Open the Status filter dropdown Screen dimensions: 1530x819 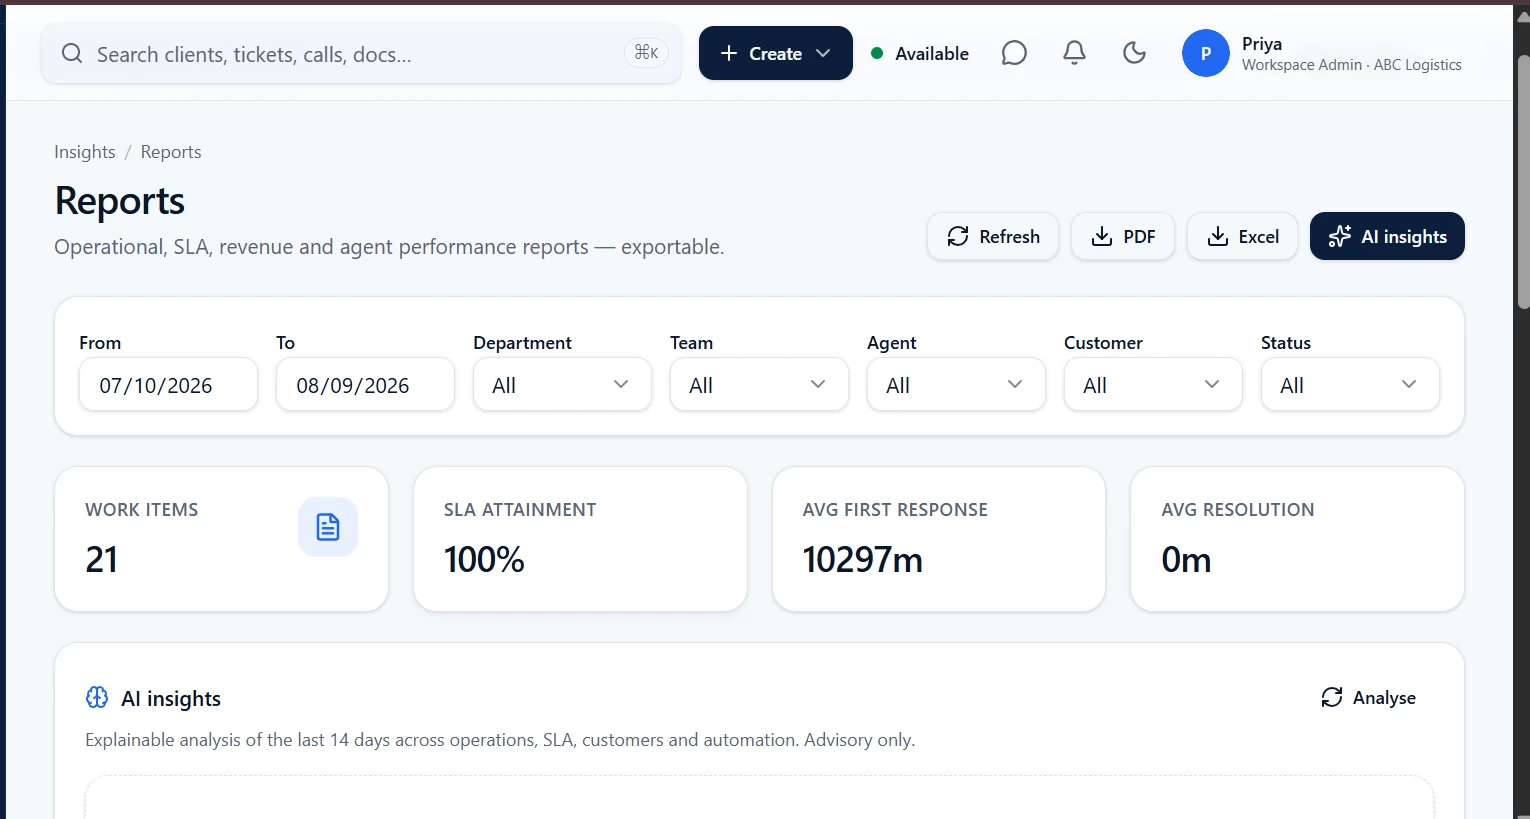[1350, 385]
